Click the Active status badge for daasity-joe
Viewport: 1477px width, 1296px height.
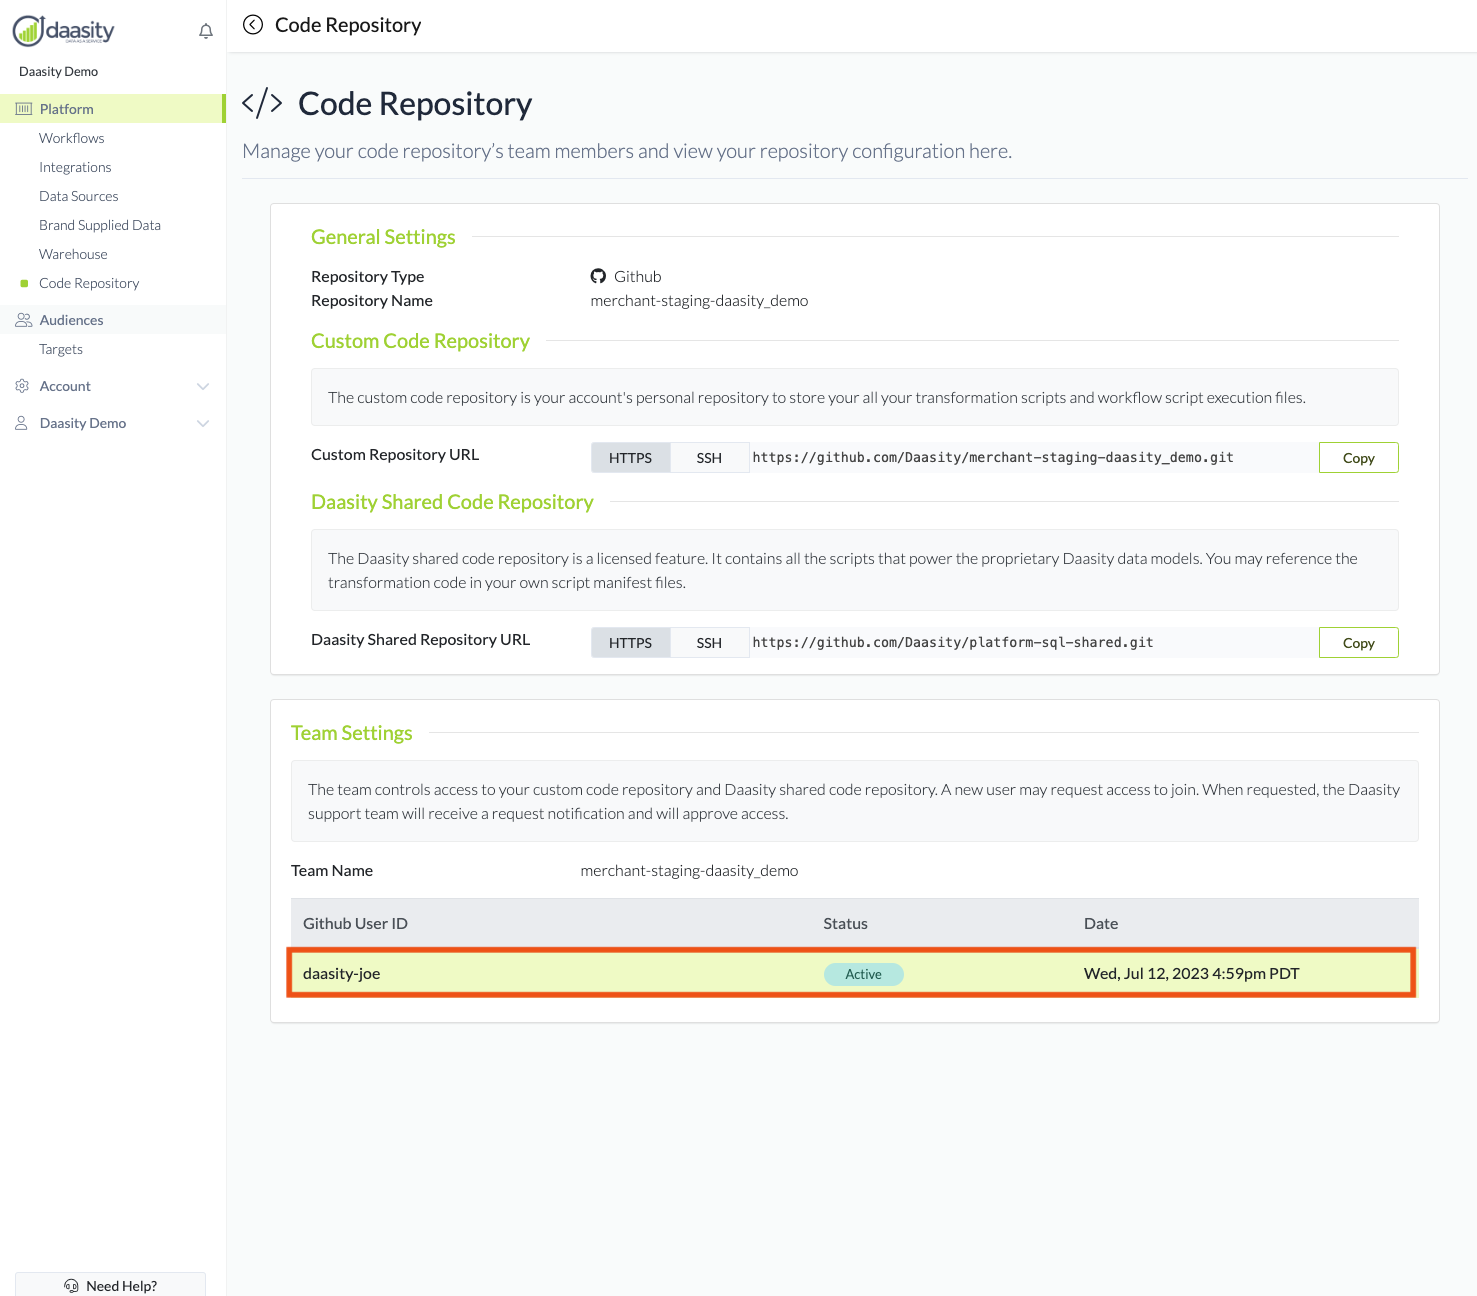[x=863, y=974]
